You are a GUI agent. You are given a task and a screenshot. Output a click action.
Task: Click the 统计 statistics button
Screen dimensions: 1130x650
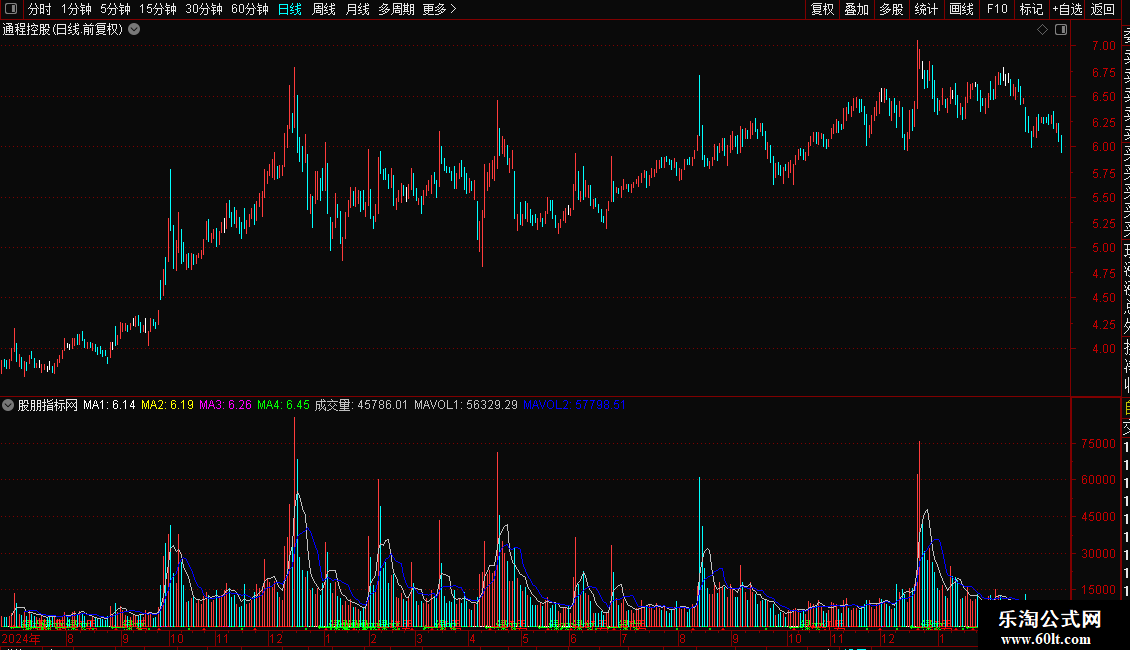click(x=926, y=9)
